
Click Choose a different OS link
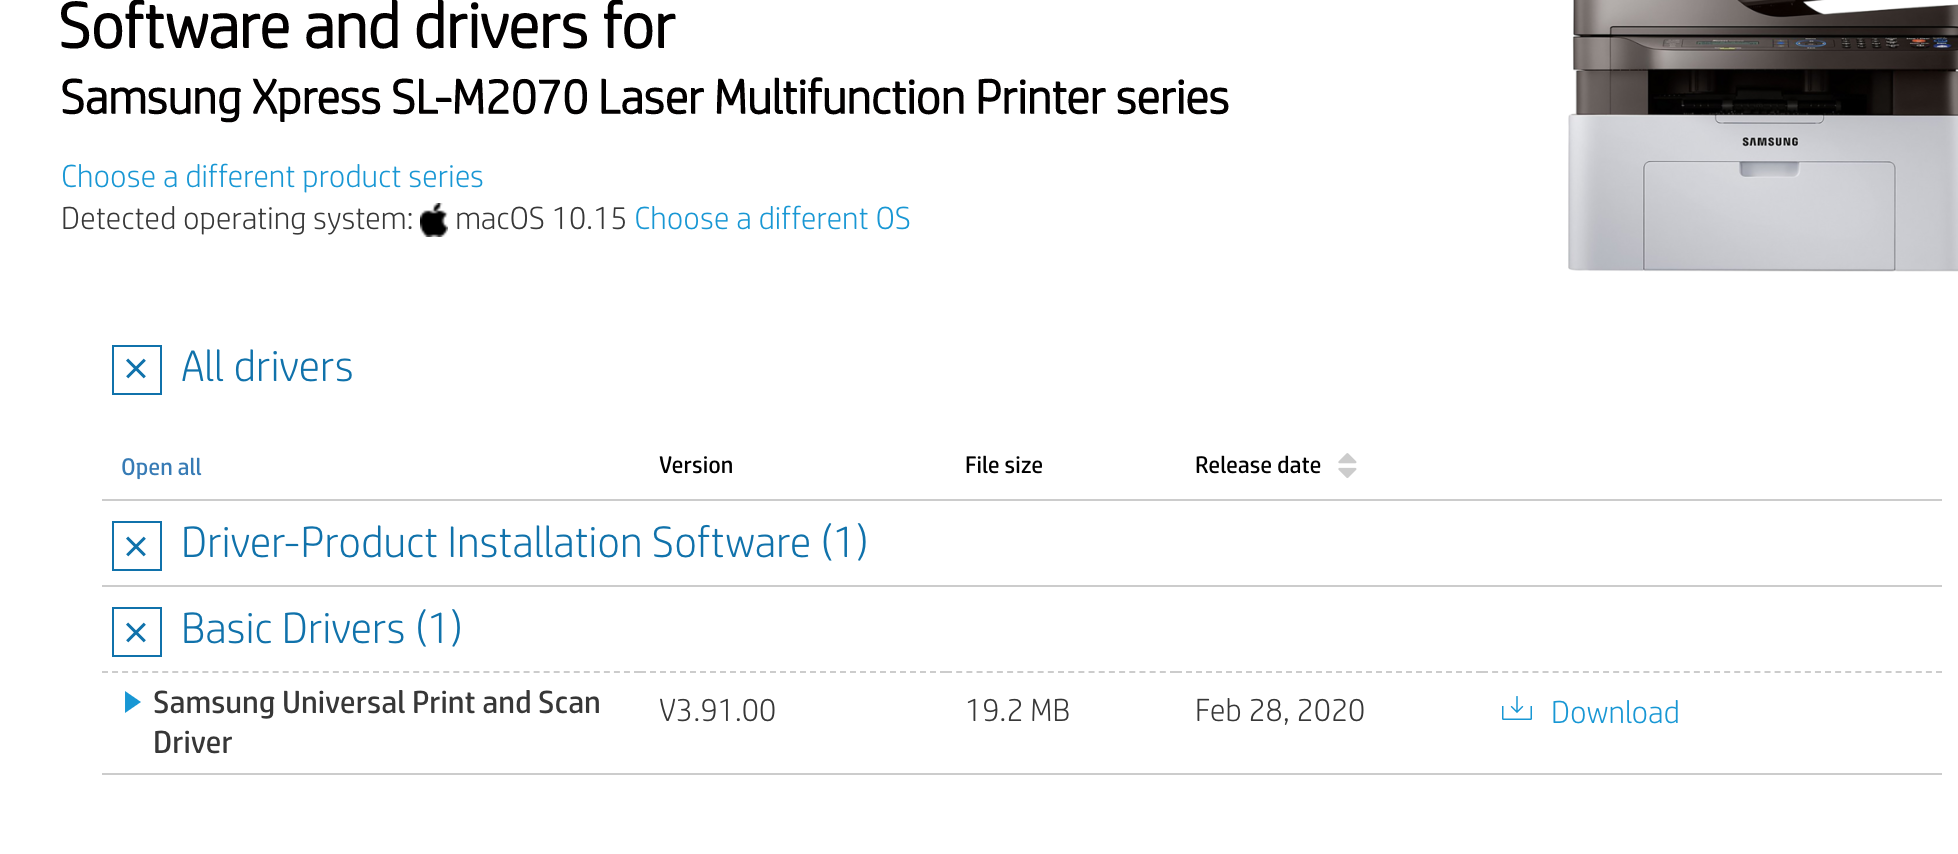click(772, 219)
